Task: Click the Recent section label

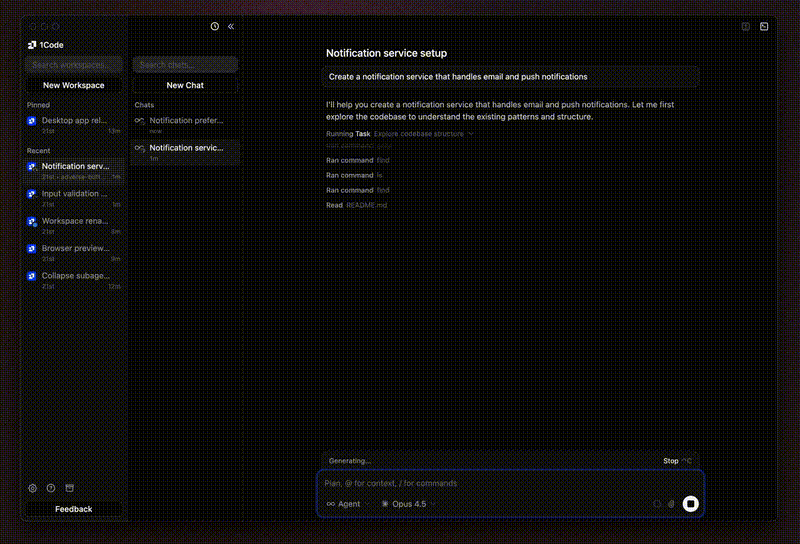Action: [38, 151]
